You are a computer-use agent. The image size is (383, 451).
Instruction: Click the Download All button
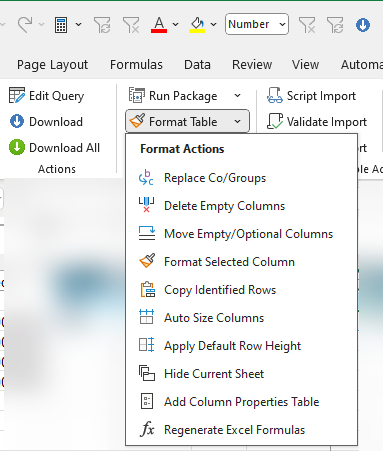point(54,148)
